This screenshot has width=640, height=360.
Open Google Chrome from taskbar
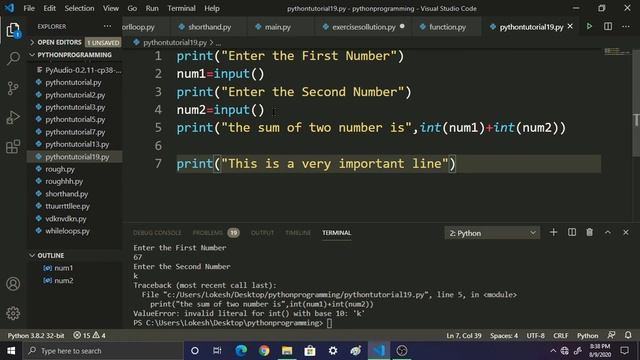pyautogui.click(x=264, y=351)
